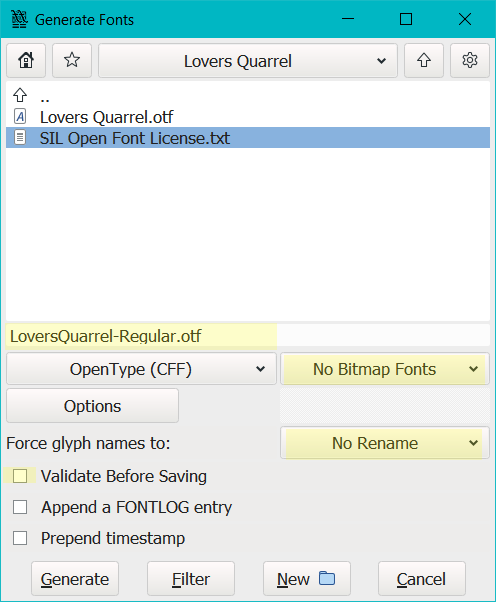This screenshot has width=496, height=602.
Task: Create a New folder
Action: click(307, 579)
